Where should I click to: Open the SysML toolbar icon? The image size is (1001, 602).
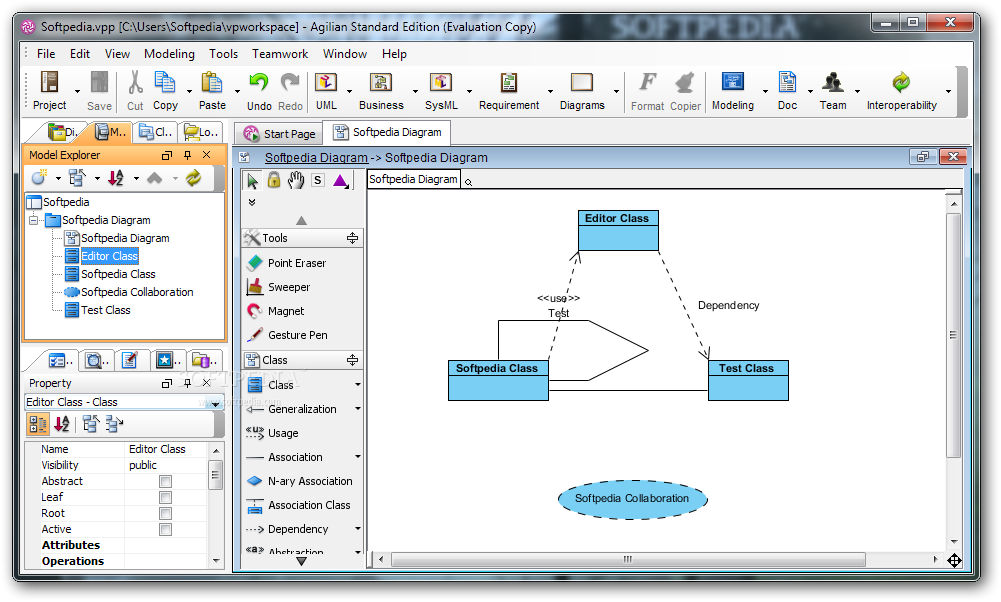point(441,82)
